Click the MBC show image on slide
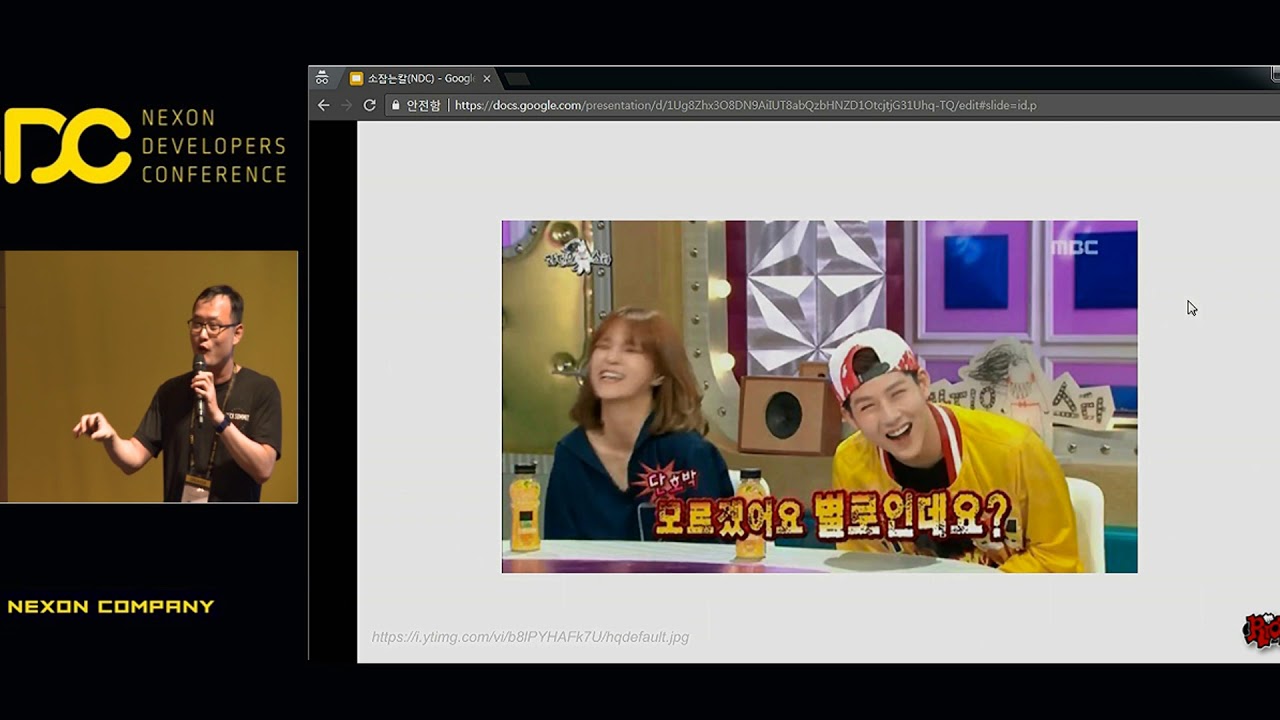Viewport: 1280px width, 720px height. (819, 397)
